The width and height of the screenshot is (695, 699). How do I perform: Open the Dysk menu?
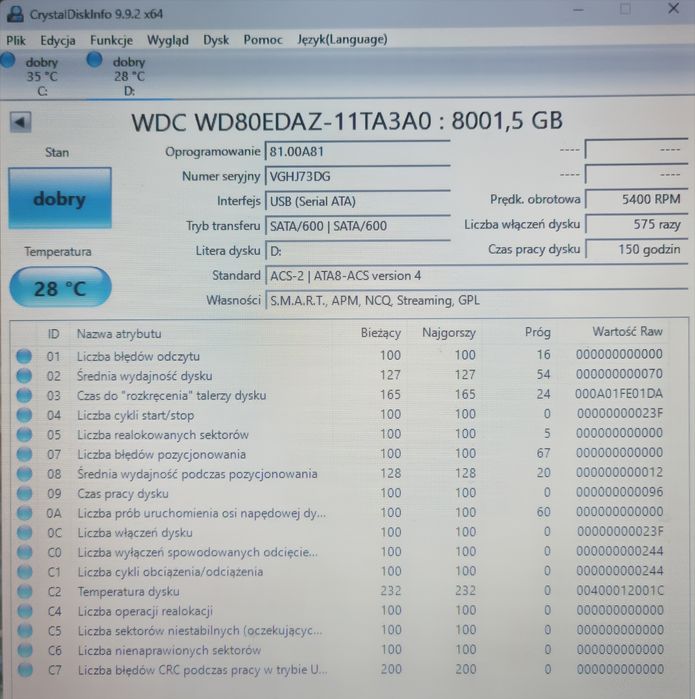(216, 40)
